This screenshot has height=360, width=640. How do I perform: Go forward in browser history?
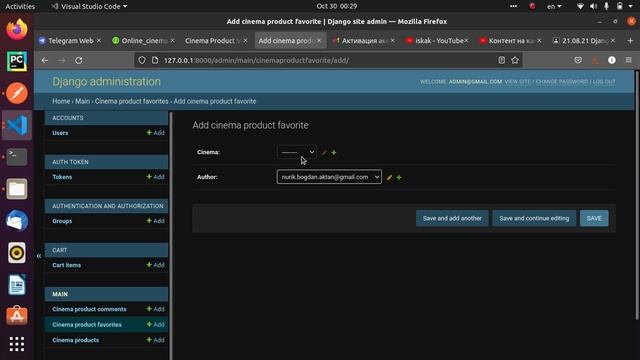tap(62, 60)
